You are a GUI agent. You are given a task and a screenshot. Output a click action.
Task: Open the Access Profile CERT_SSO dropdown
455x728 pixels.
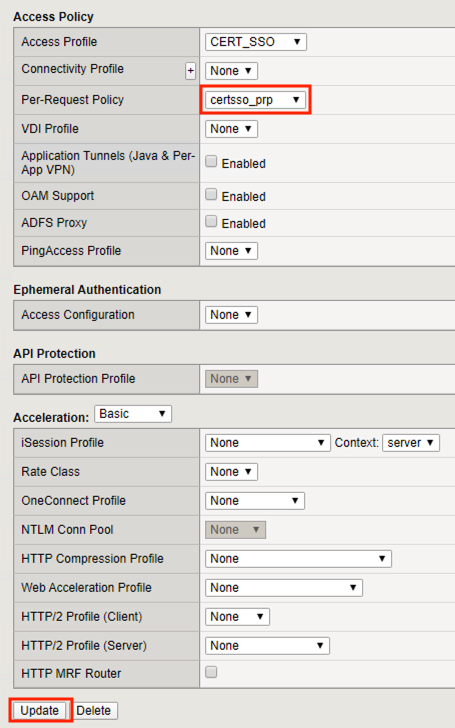255,42
